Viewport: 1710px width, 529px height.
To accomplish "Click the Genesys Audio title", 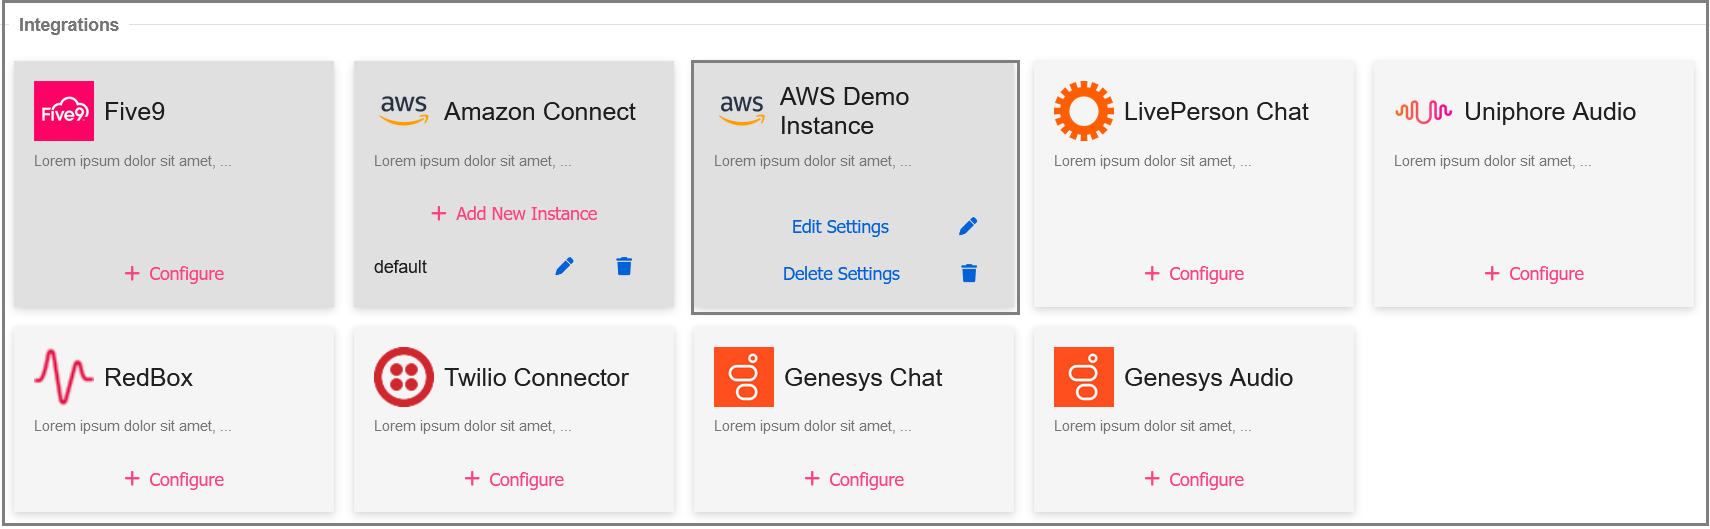I will coord(1209,377).
